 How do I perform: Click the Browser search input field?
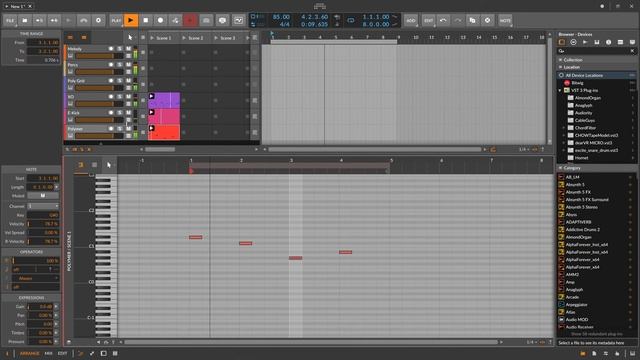pyautogui.click(x=596, y=51)
